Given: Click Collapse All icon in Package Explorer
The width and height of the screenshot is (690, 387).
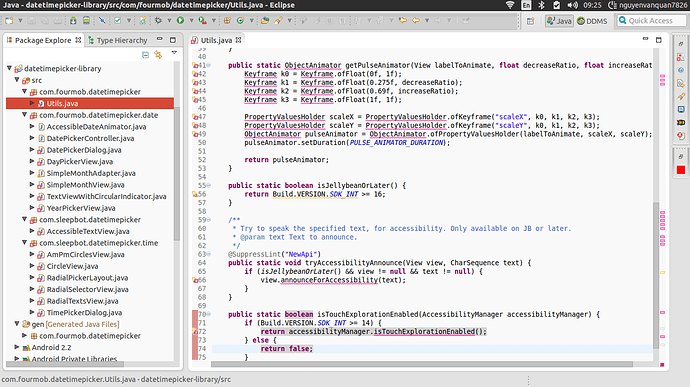Looking at the screenshot, I should (x=145, y=55).
